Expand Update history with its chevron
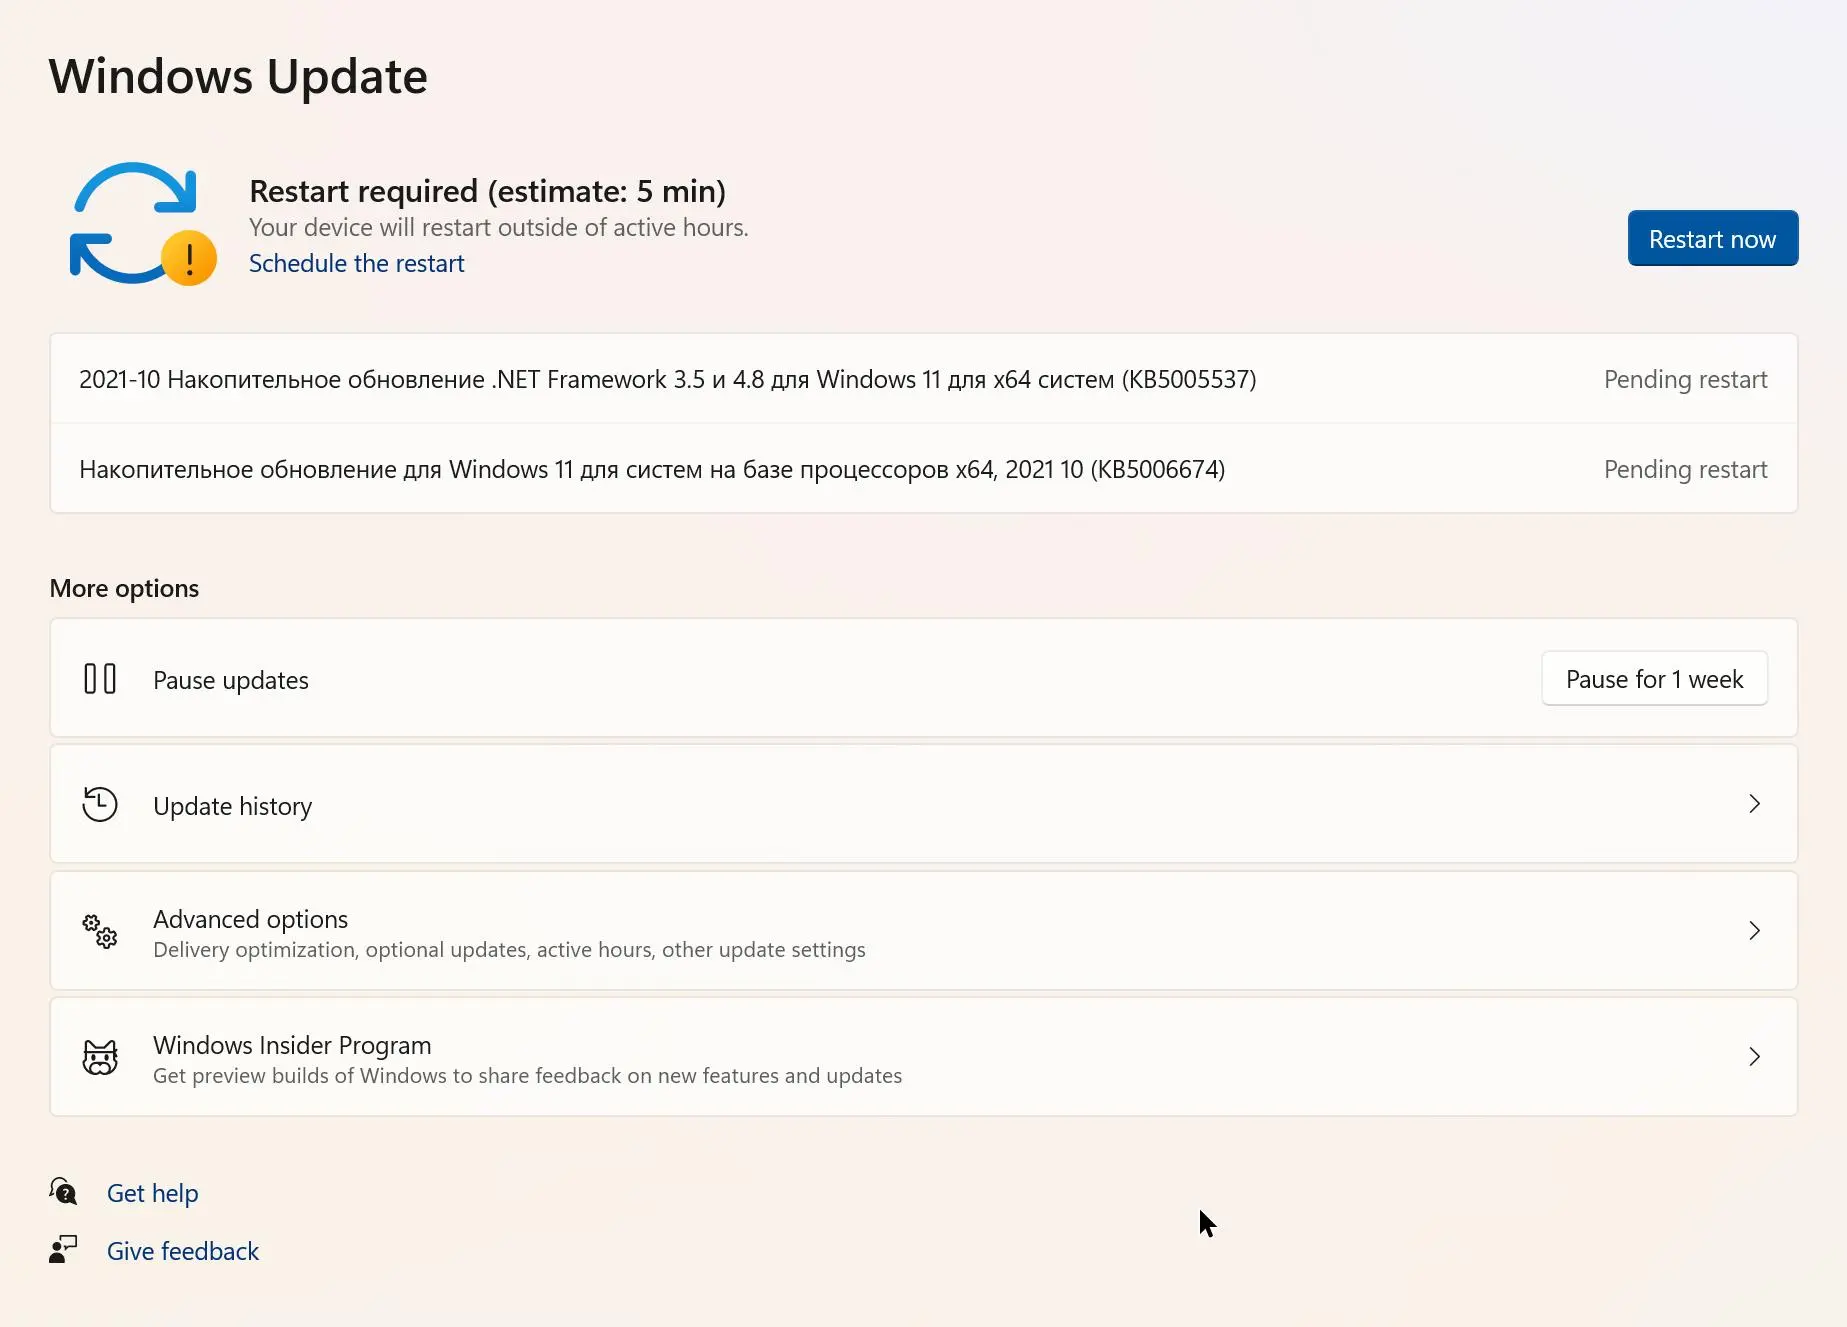This screenshot has width=1847, height=1327. [1754, 804]
